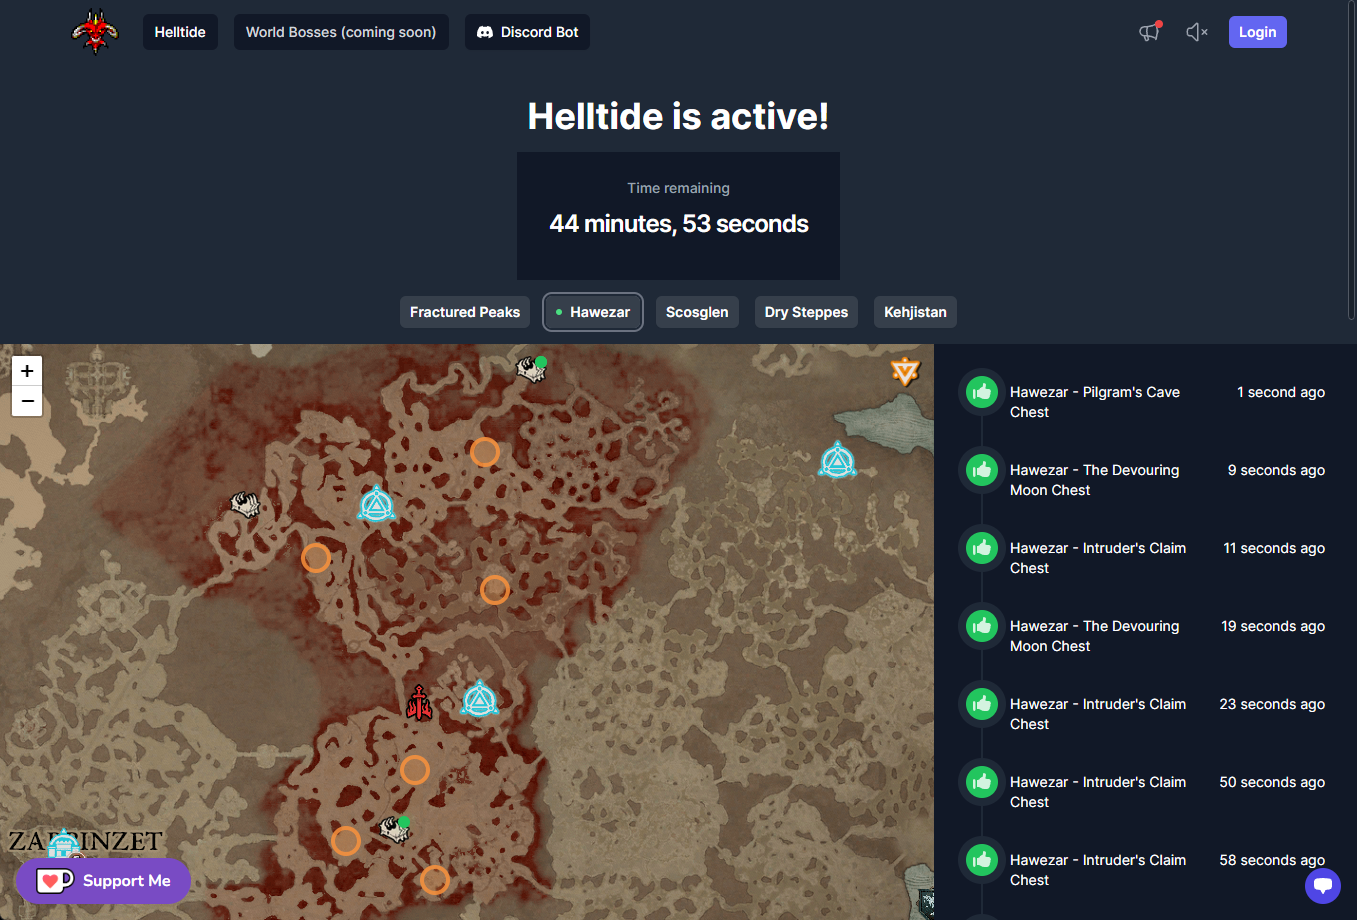Click the "50 seconds ago" timestamp
The image size is (1357, 920).
1272,782
